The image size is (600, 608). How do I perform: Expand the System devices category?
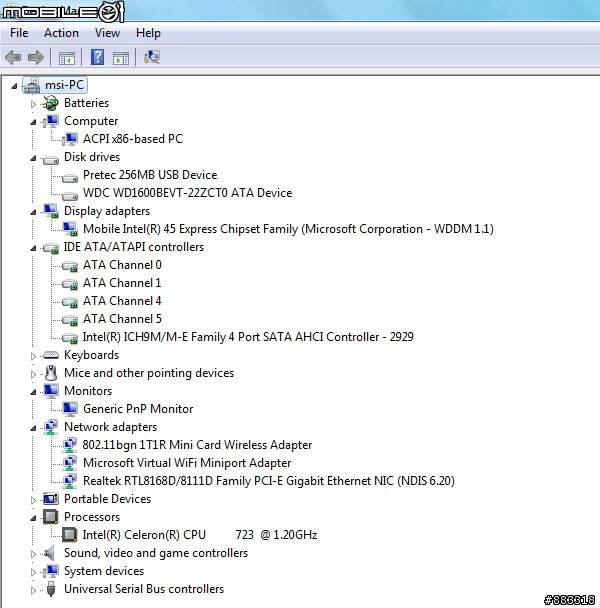[33, 572]
